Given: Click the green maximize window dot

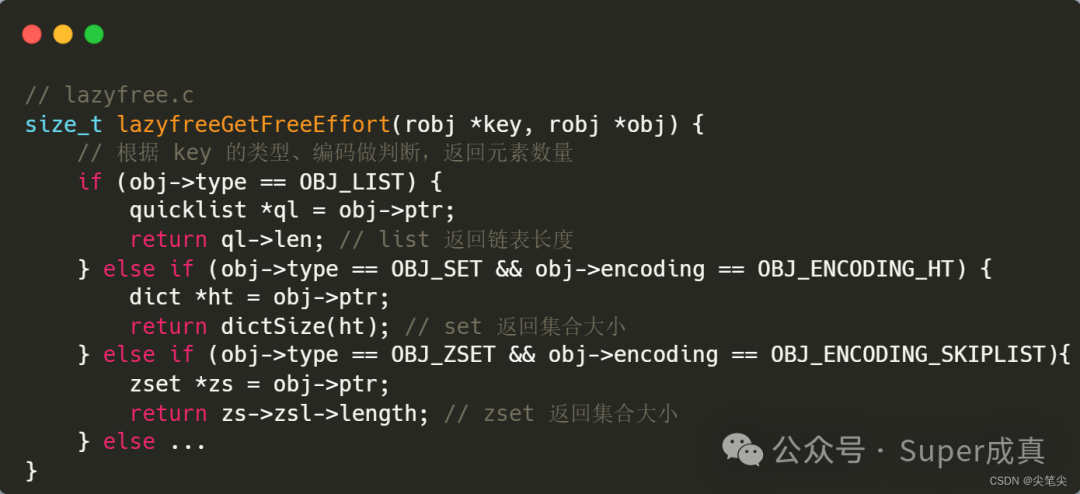Looking at the screenshot, I should tap(94, 34).
